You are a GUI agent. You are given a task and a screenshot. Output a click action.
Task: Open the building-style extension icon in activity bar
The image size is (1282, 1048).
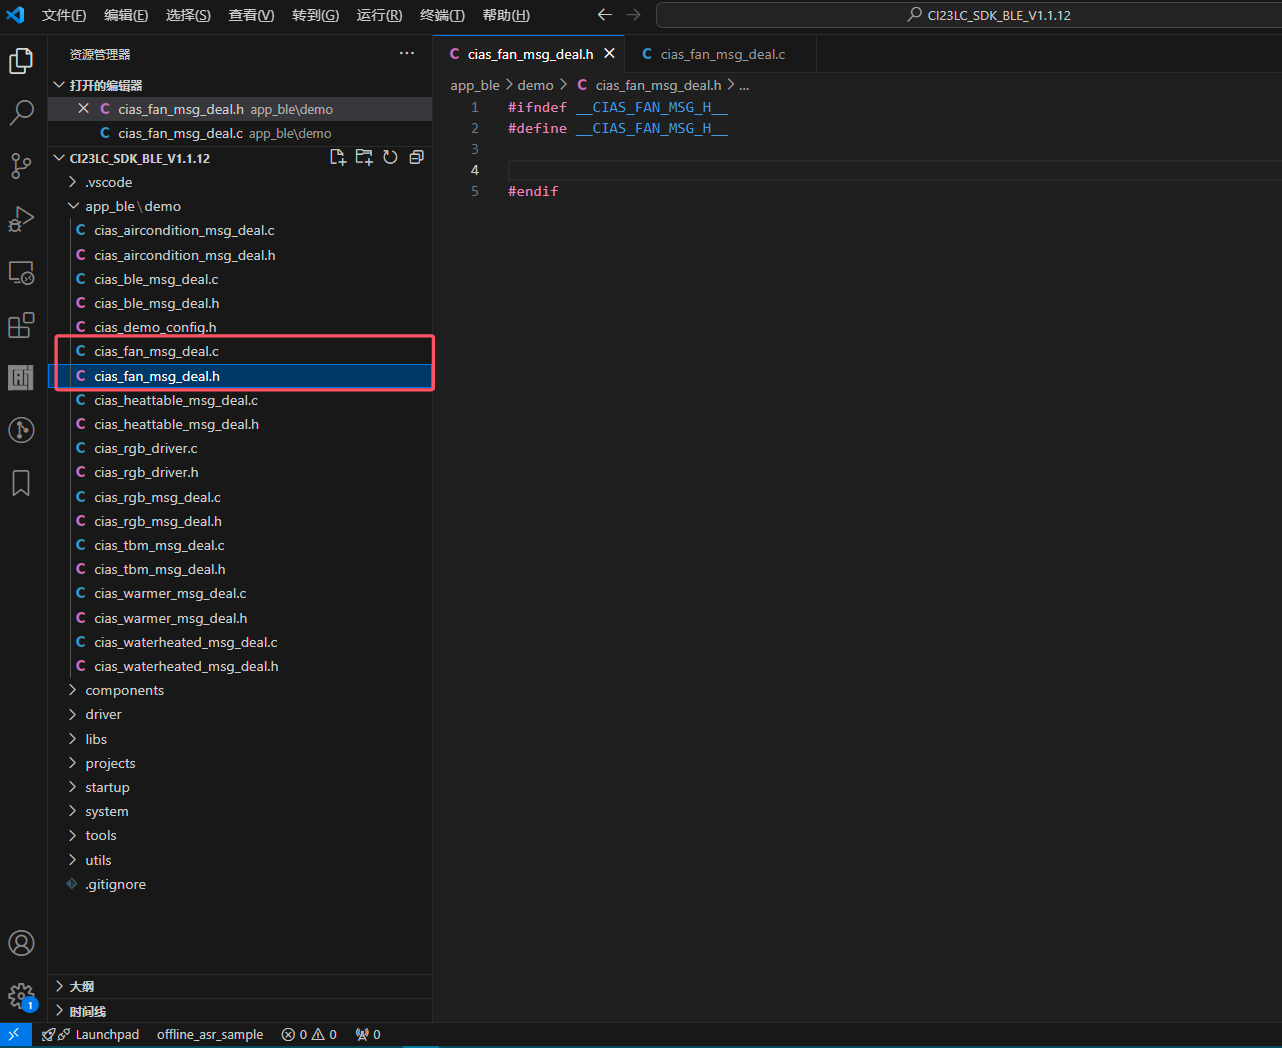click(x=21, y=377)
